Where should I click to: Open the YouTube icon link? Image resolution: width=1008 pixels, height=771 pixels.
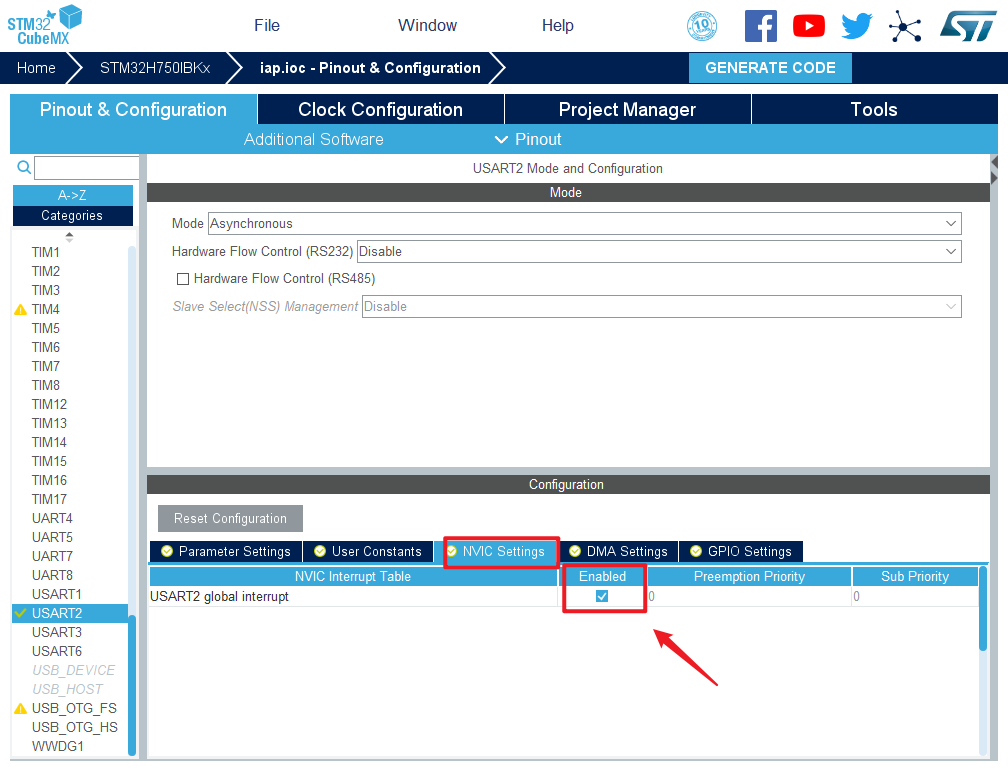click(x=808, y=26)
